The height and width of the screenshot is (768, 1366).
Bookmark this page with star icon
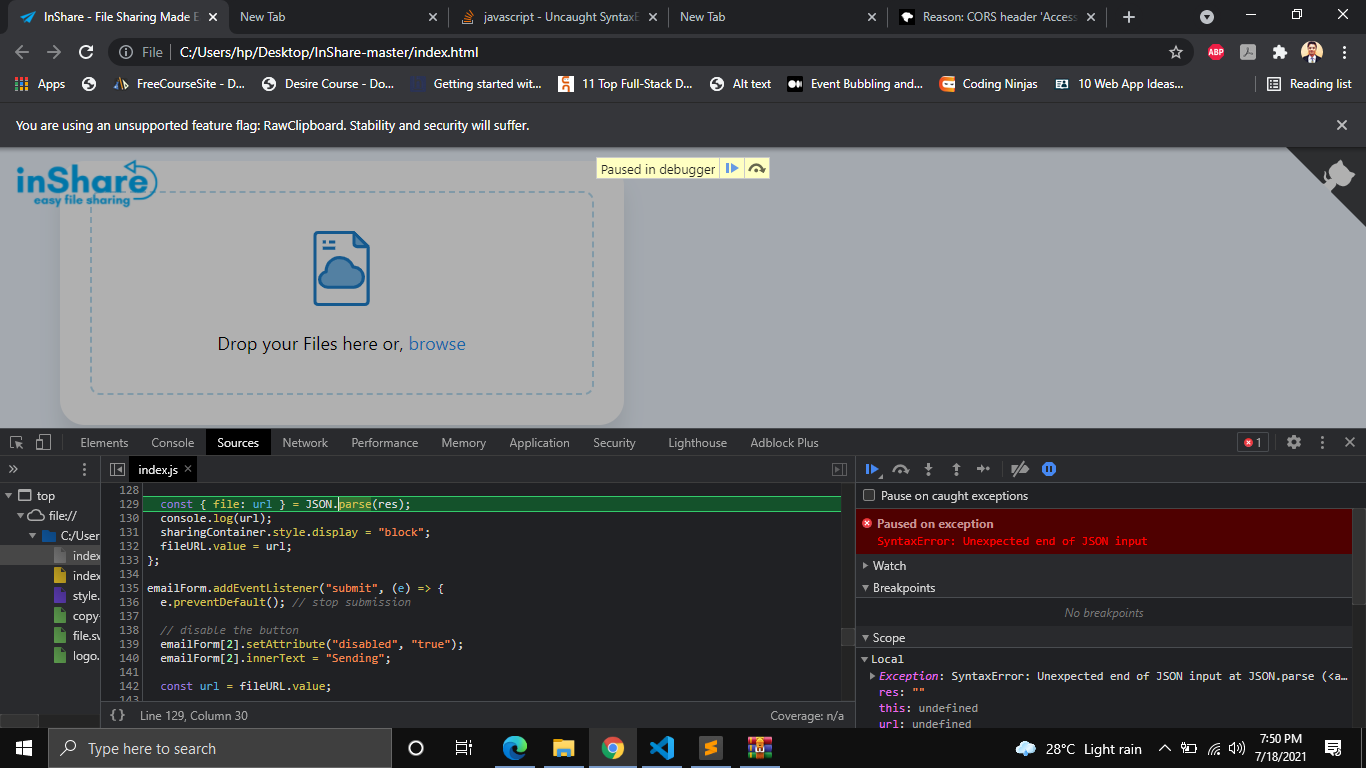[1176, 52]
